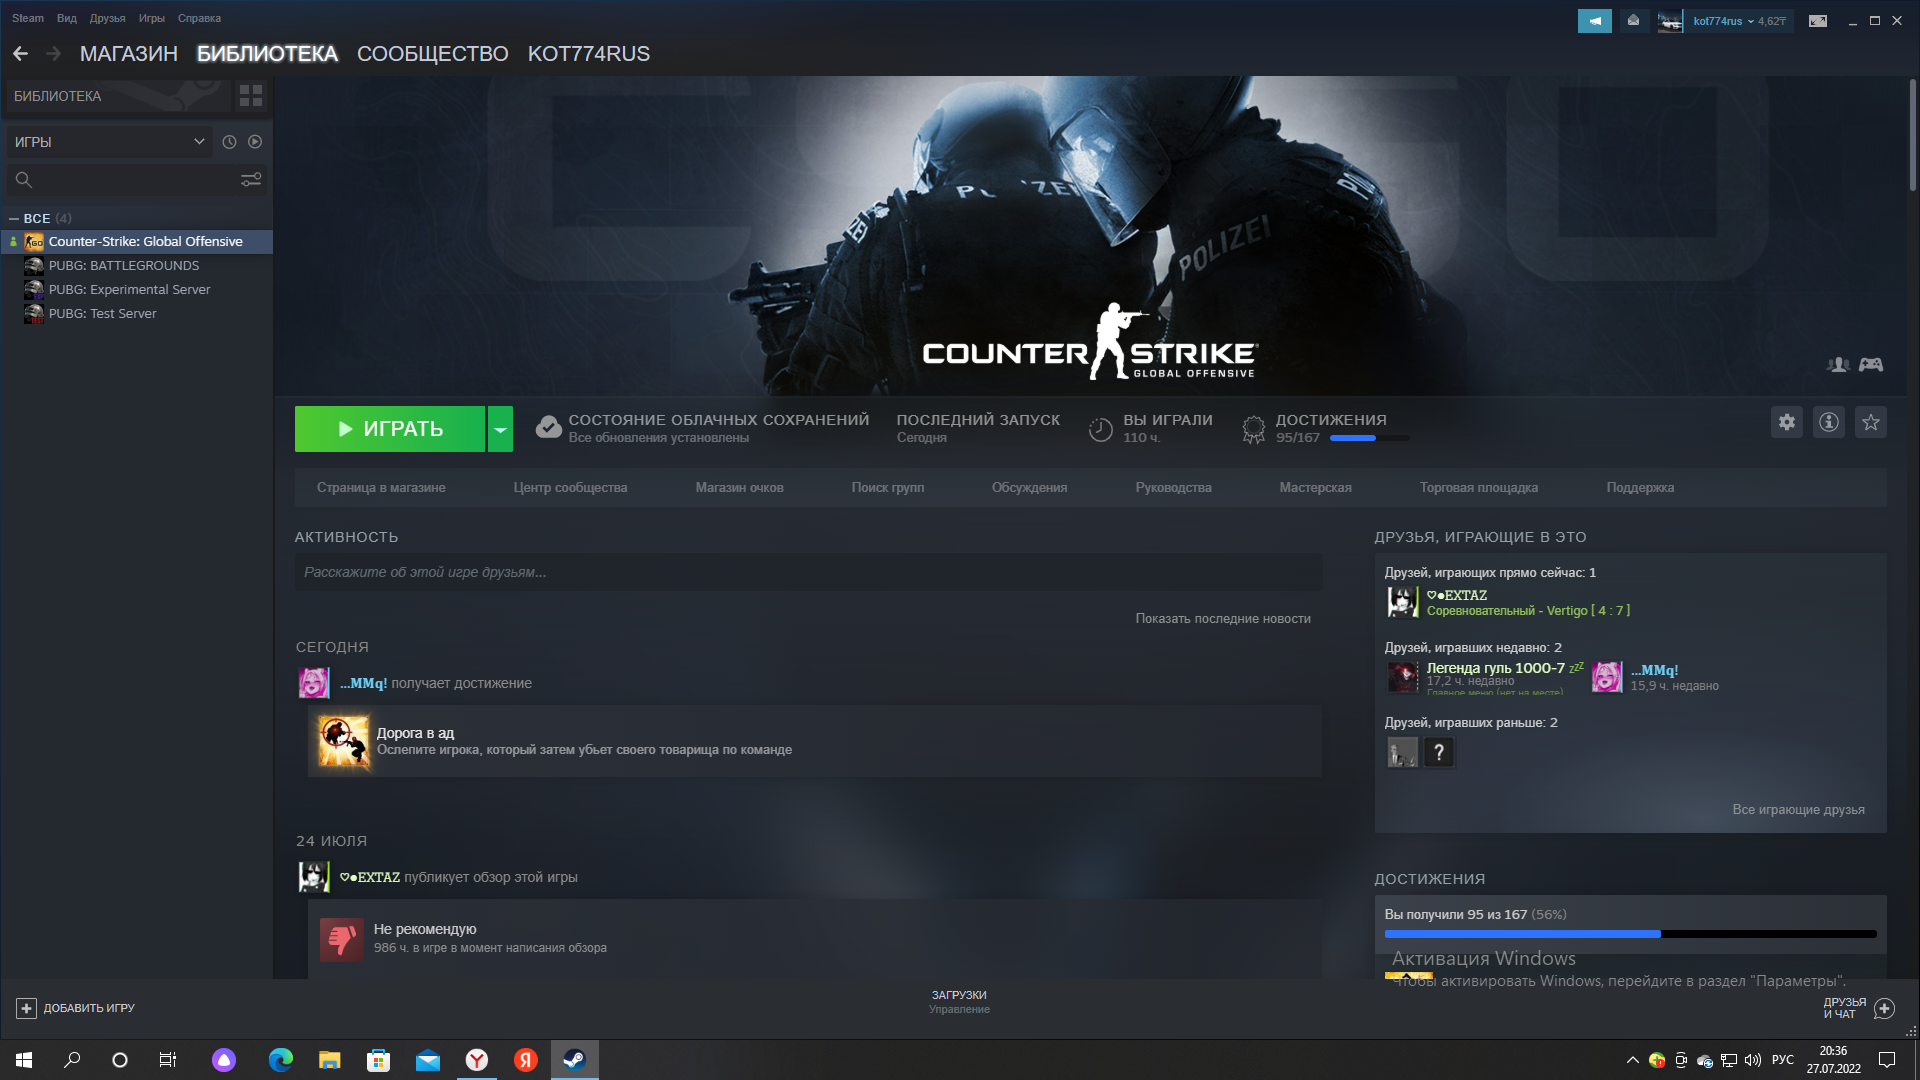Open the Справка menu
The width and height of the screenshot is (1920, 1080).
click(199, 18)
